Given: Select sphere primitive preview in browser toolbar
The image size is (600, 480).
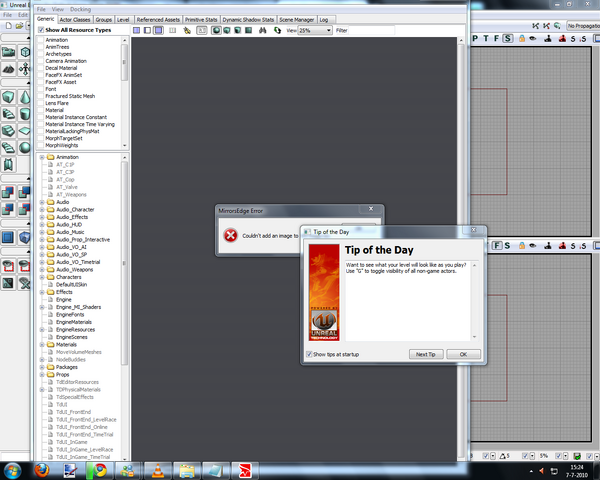Looking at the screenshot, I should tap(216, 30).
